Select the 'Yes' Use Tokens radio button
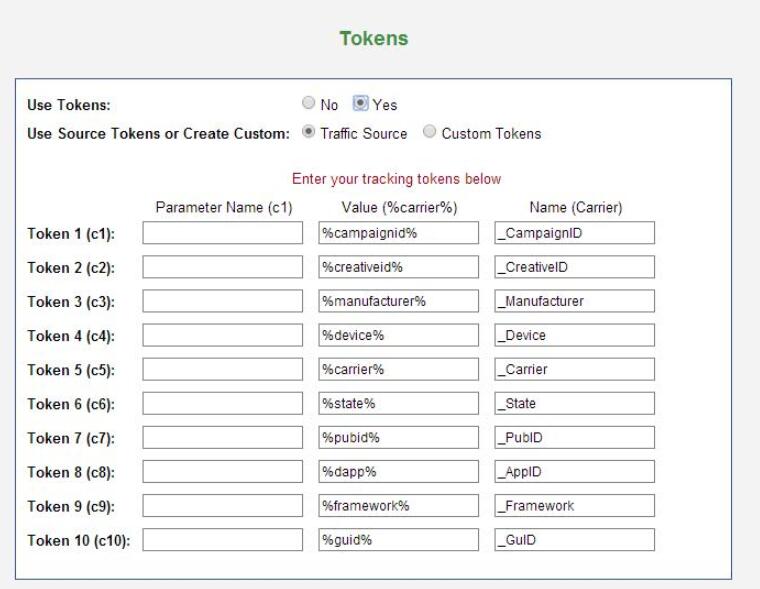The height and width of the screenshot is (589, 760). click(x=361, y=104)
